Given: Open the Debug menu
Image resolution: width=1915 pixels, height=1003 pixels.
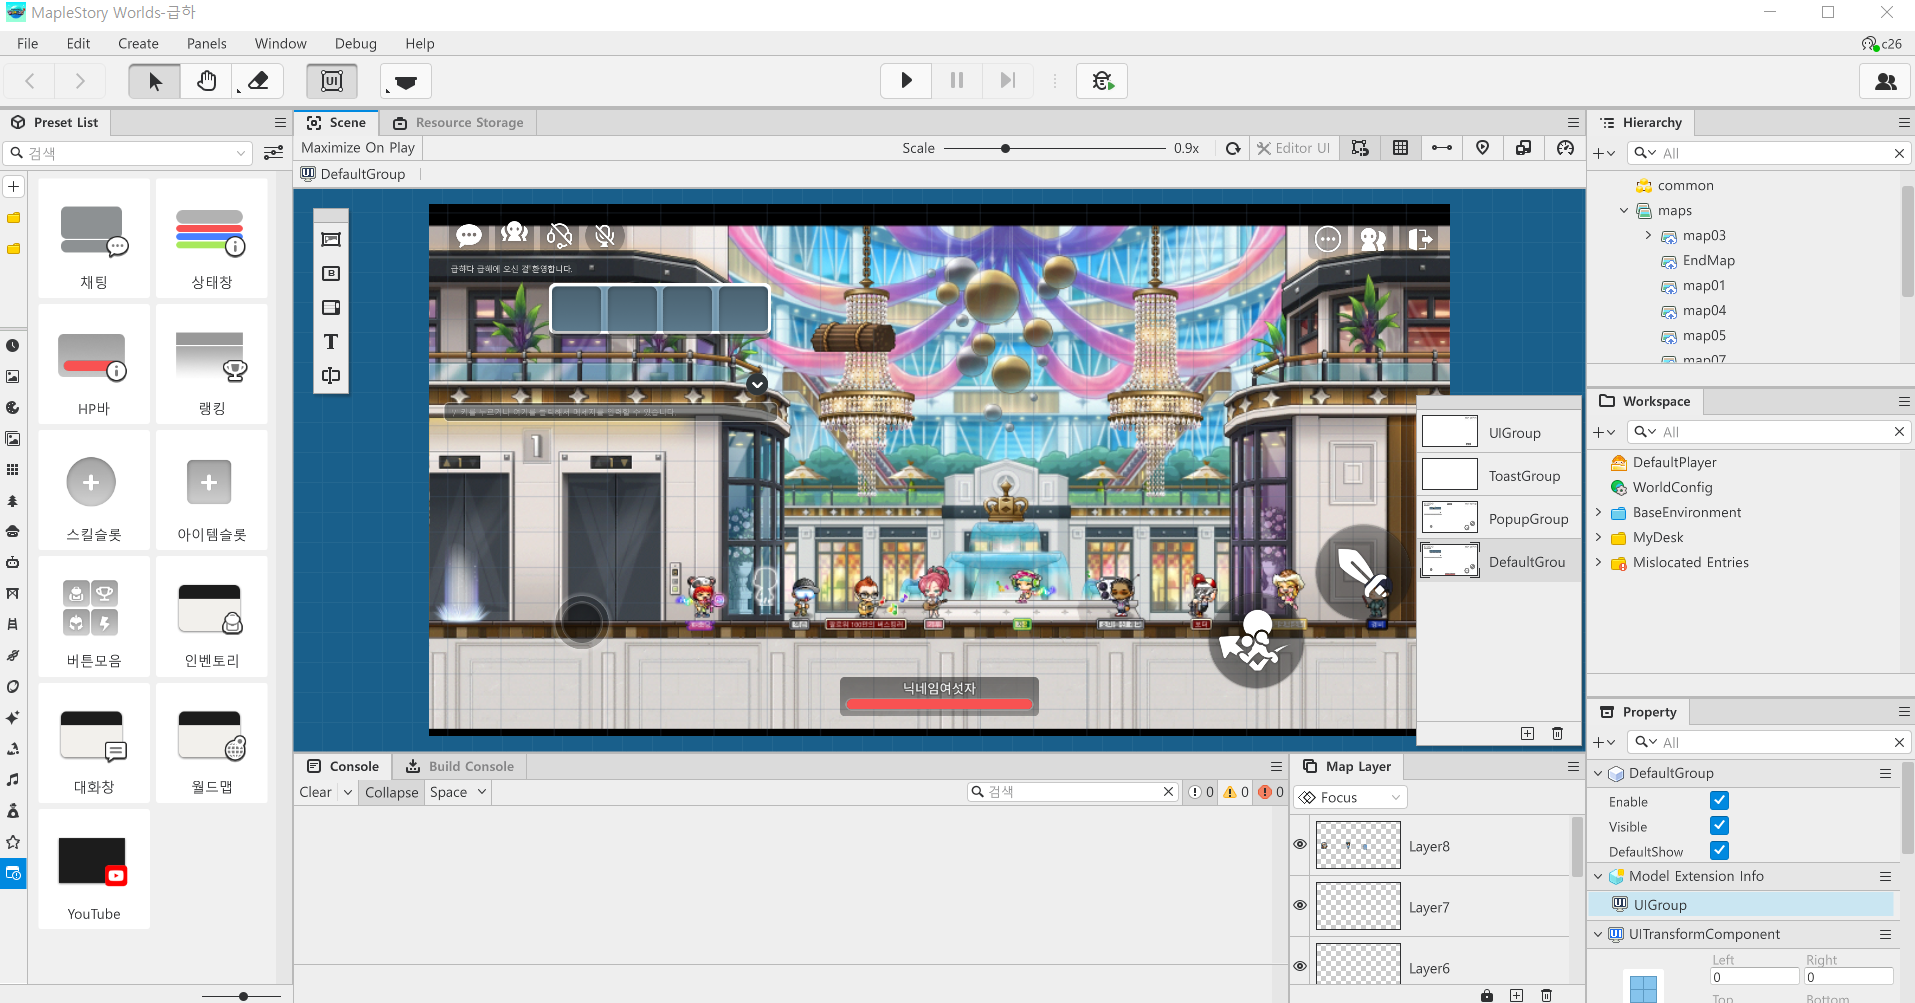Looking at the screenshot, I should [x=356, y=44].
